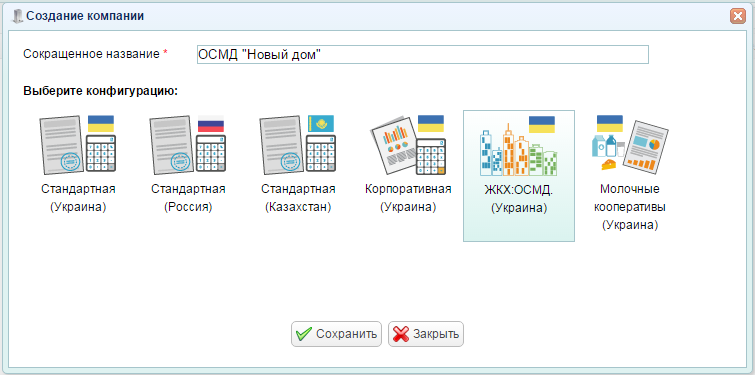Focus the Сокращенное название input field
Image resolution: width=755 pixels, height=375 pixels.
click(x=423, y=55)
